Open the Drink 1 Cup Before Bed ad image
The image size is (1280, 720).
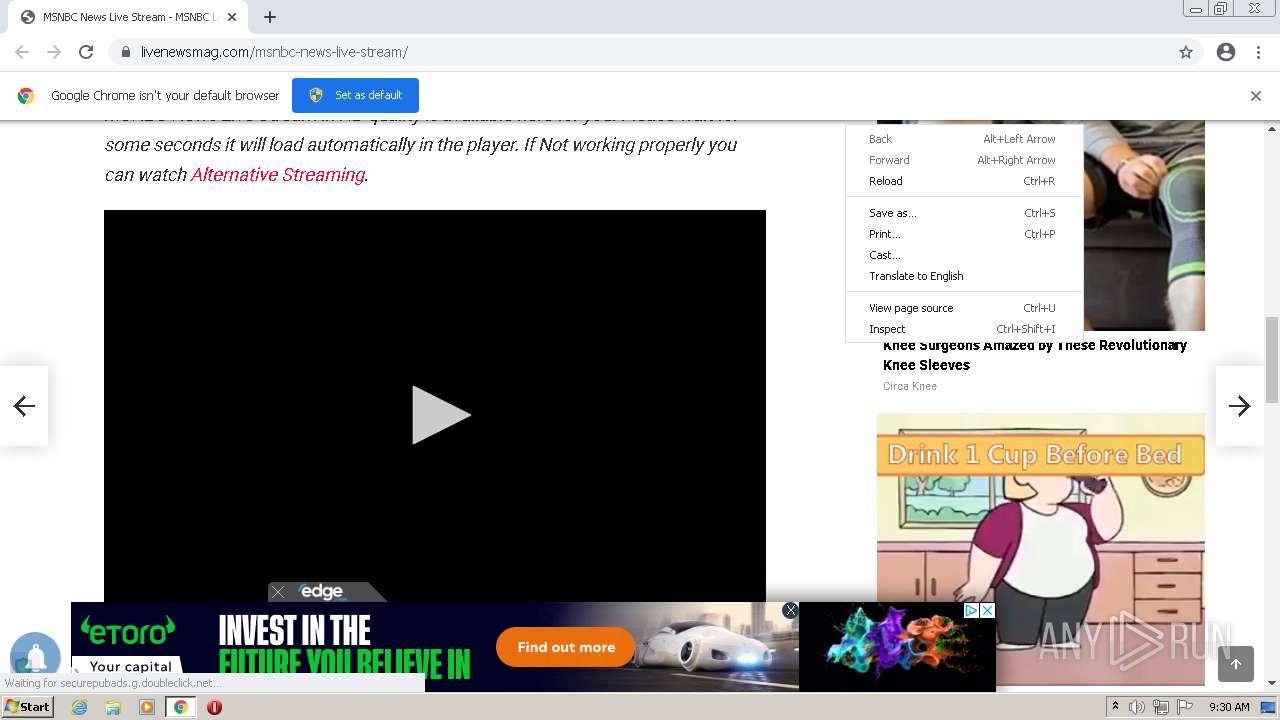[1041, 549]
